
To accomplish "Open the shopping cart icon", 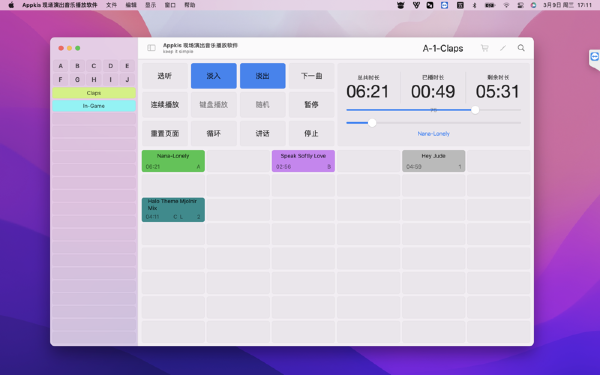I will [484, 48].
